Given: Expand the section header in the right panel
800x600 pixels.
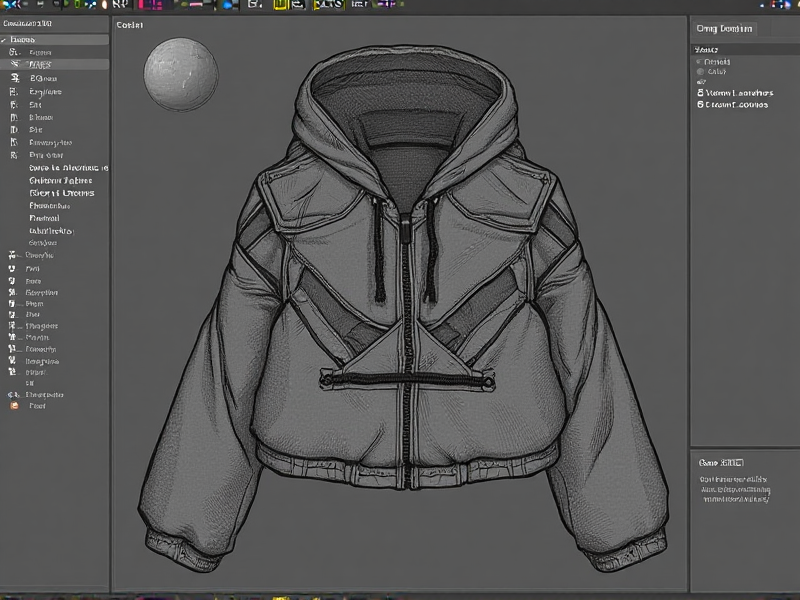Looking at the screenshot, I should coord(706,49).
